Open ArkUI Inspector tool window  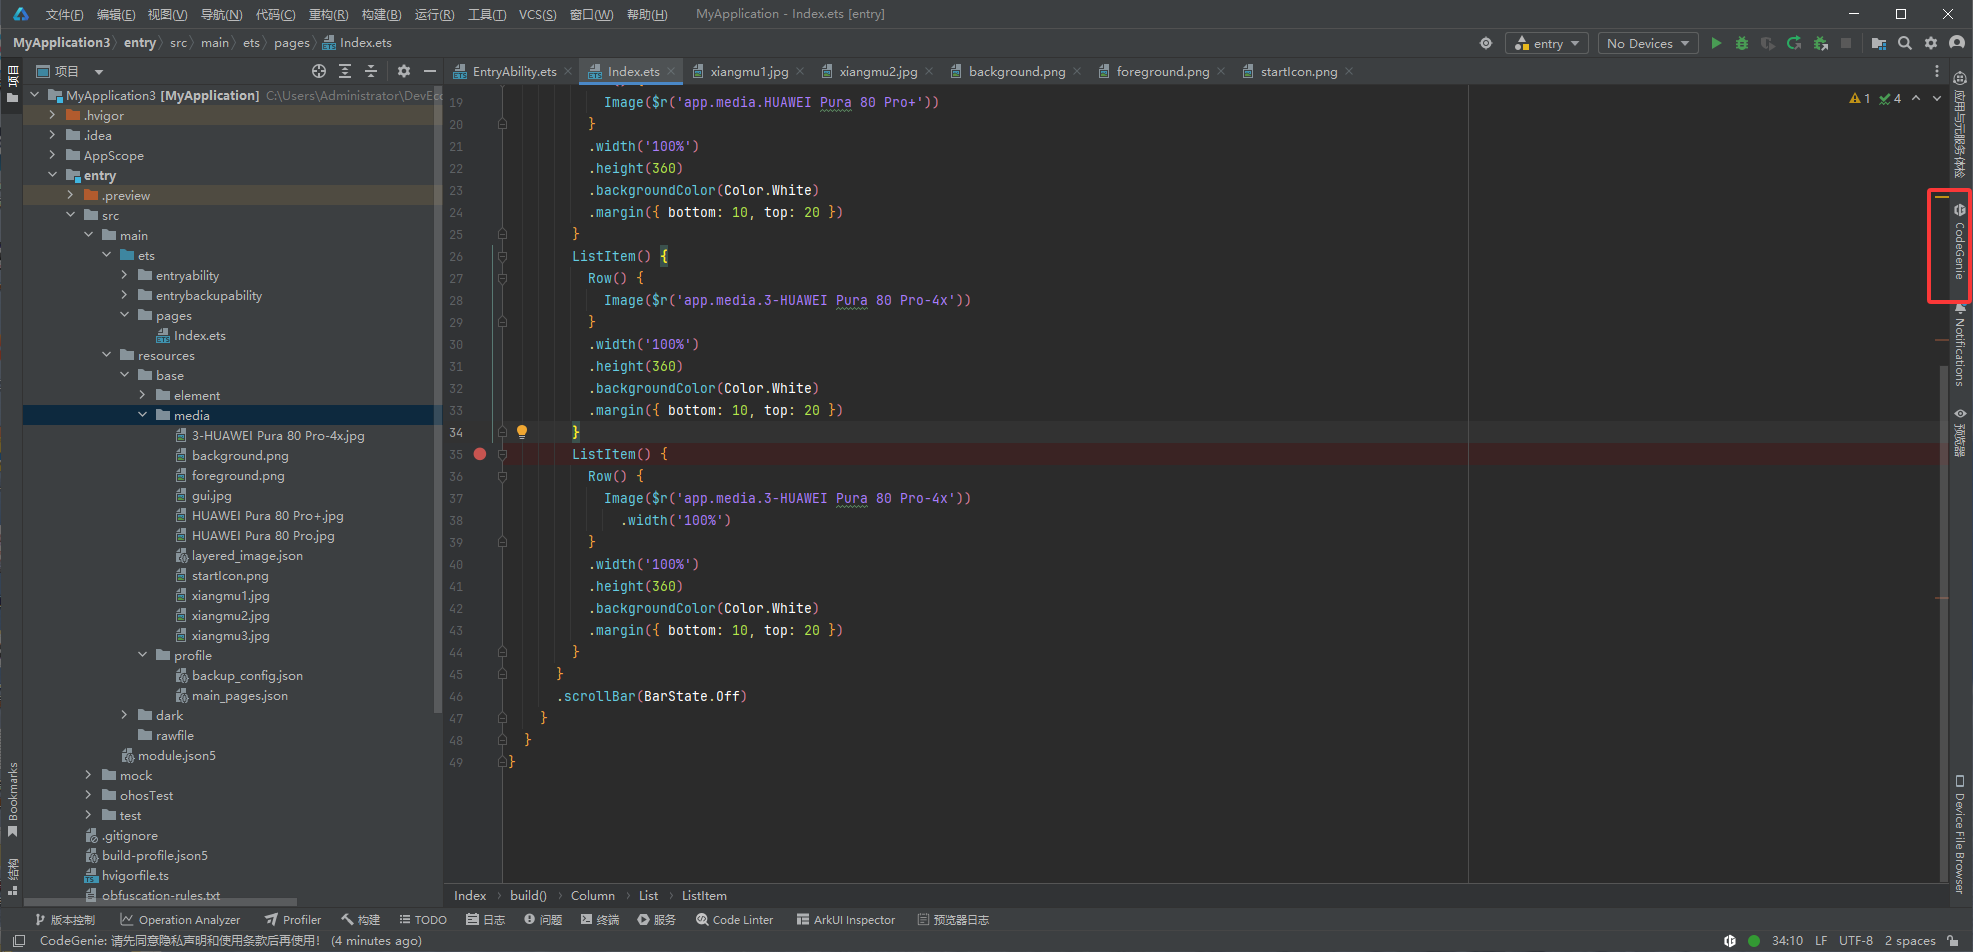pos(846,920)
